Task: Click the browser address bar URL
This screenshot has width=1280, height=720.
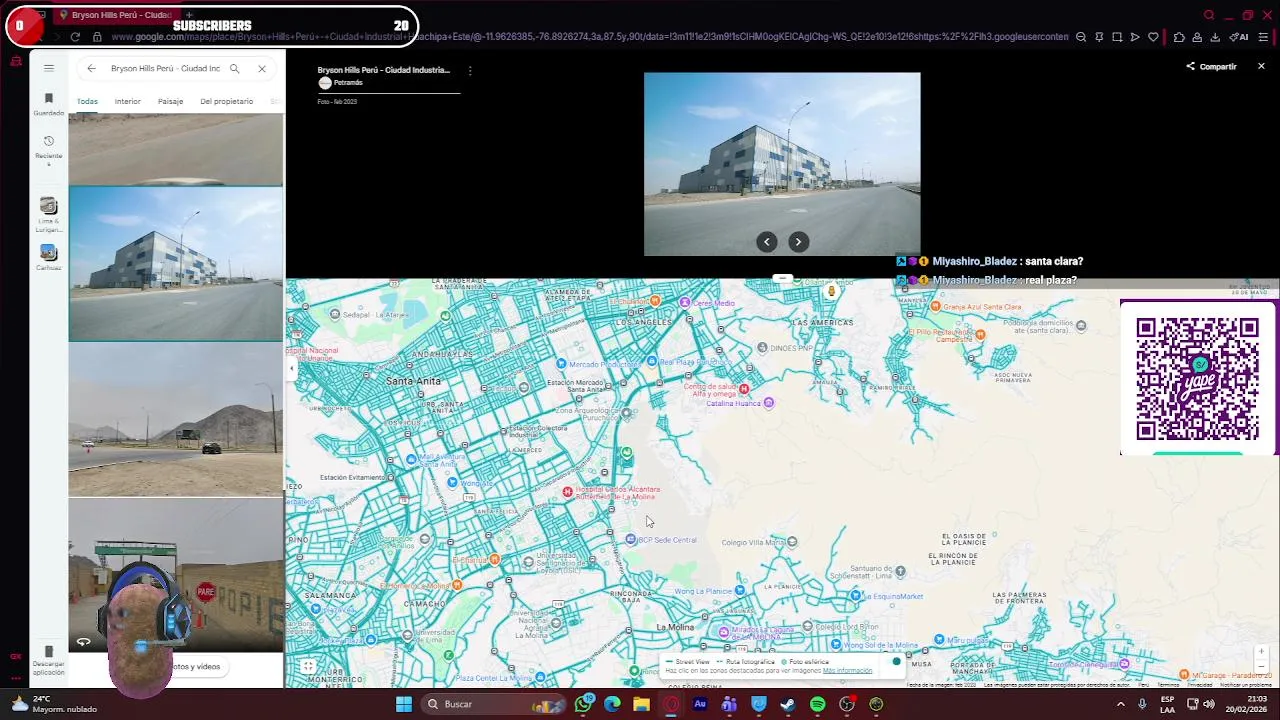Action: (590, 37)
